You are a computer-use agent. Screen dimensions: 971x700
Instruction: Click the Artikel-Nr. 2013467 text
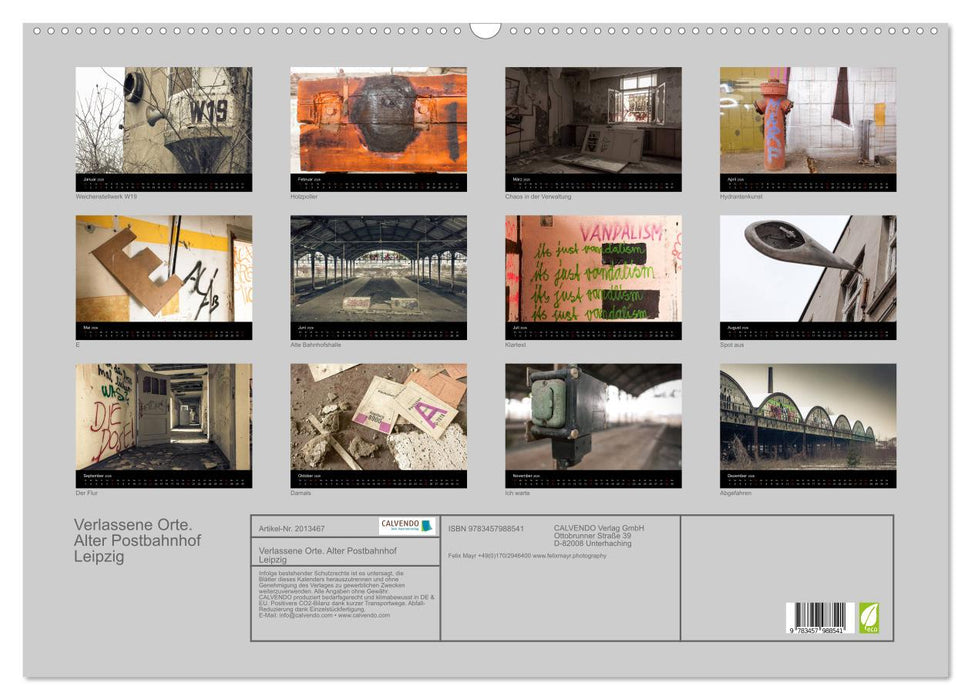point(292,528)
